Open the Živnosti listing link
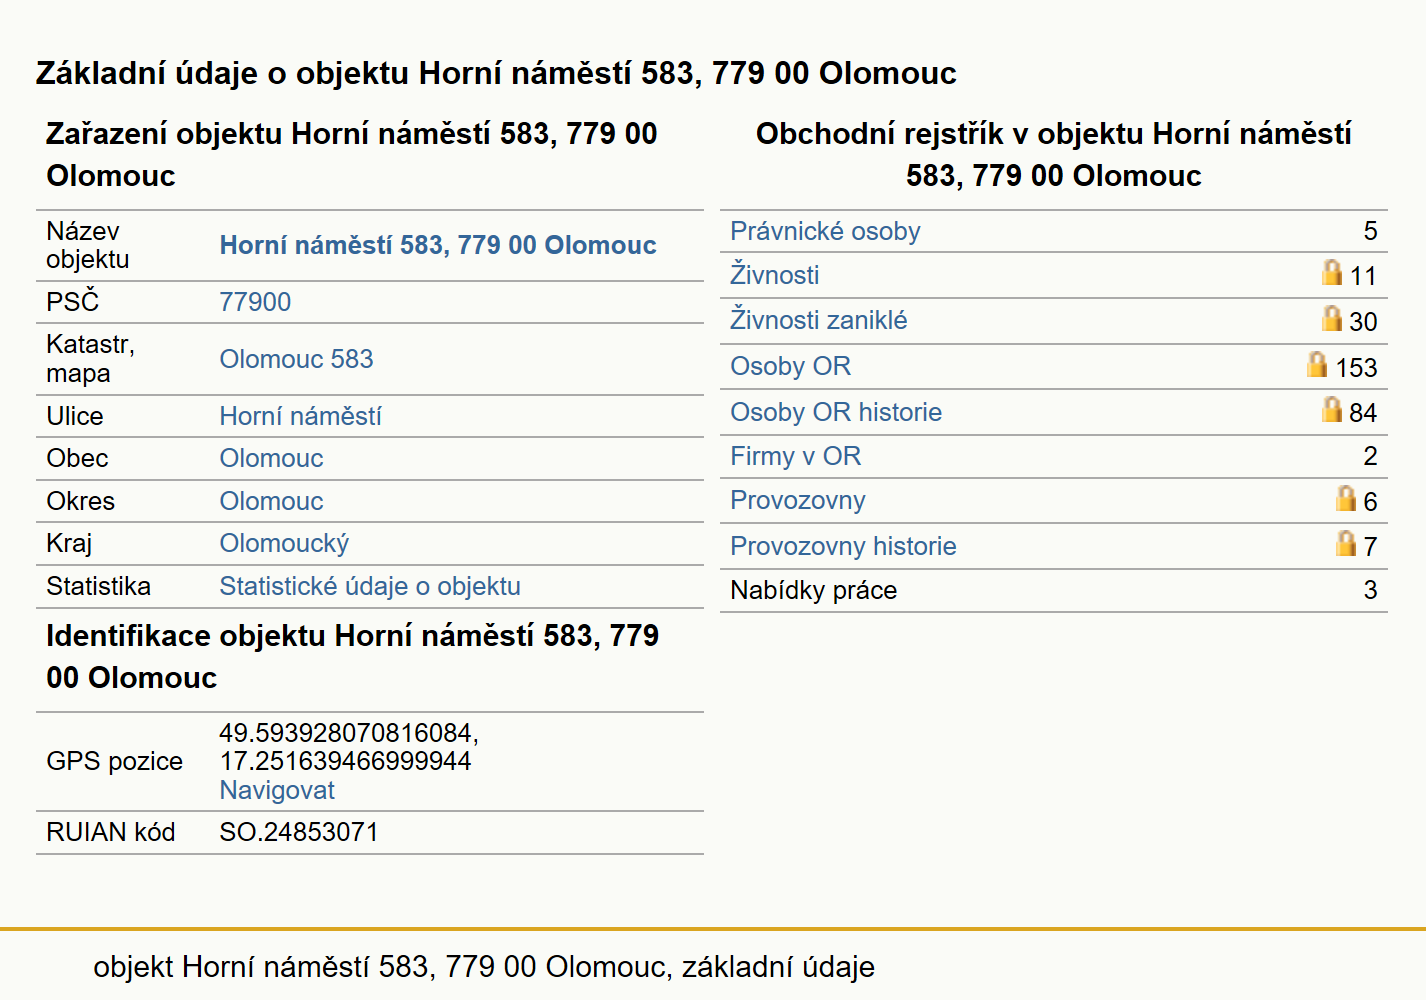 (775, 275)
